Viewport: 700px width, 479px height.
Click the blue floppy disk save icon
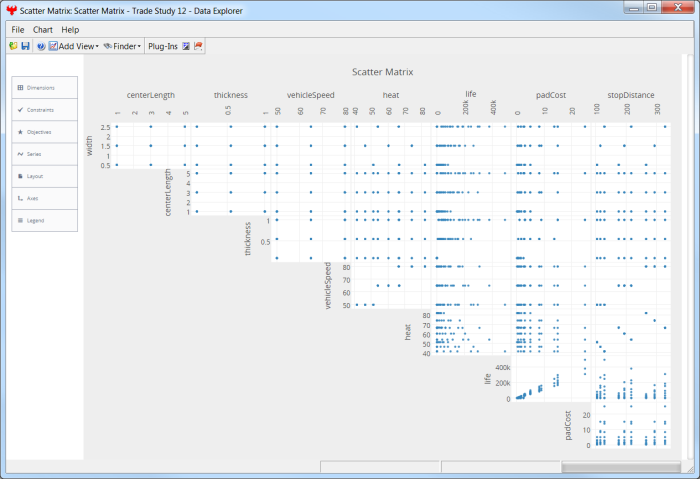25,46
